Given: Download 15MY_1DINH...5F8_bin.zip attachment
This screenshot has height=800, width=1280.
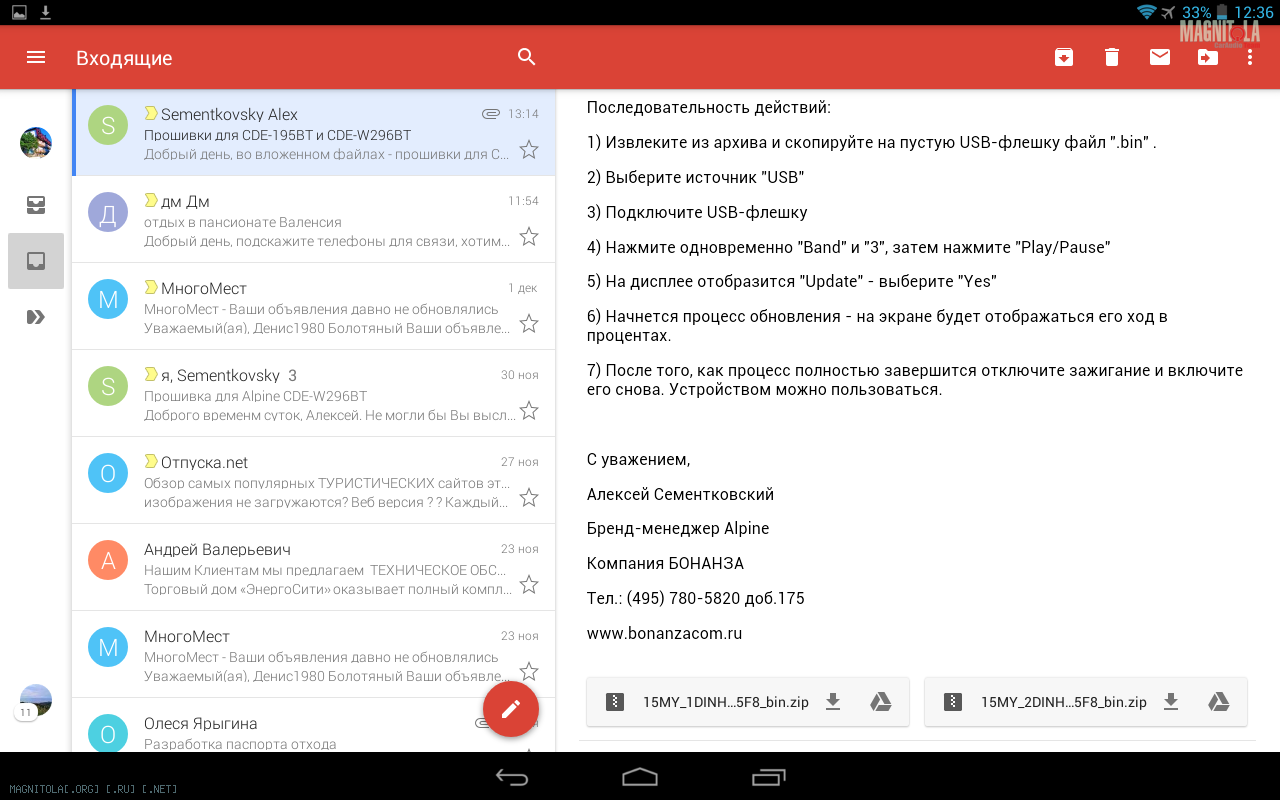Looking at the screenshot, I should click(x=833, y=702).
